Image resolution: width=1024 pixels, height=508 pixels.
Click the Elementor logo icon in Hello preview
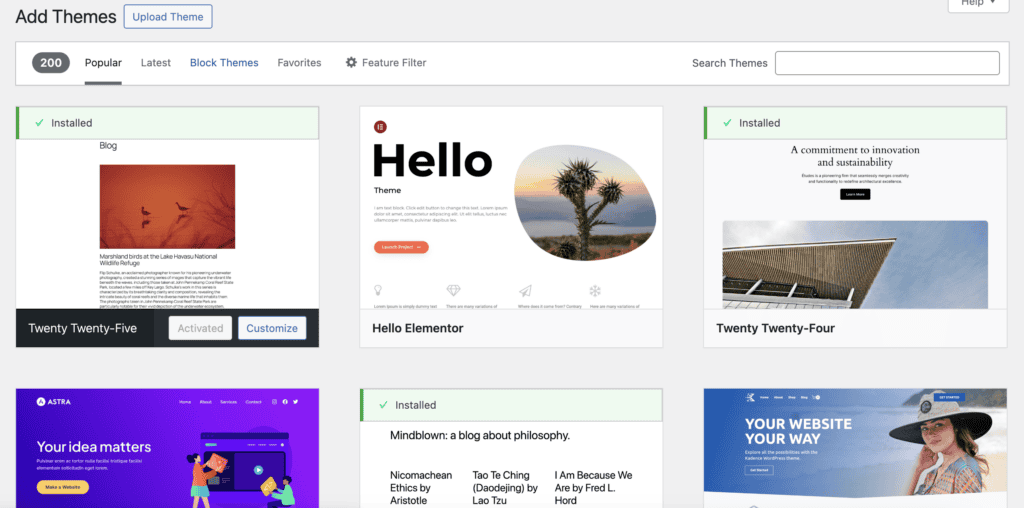coord(380,127)
